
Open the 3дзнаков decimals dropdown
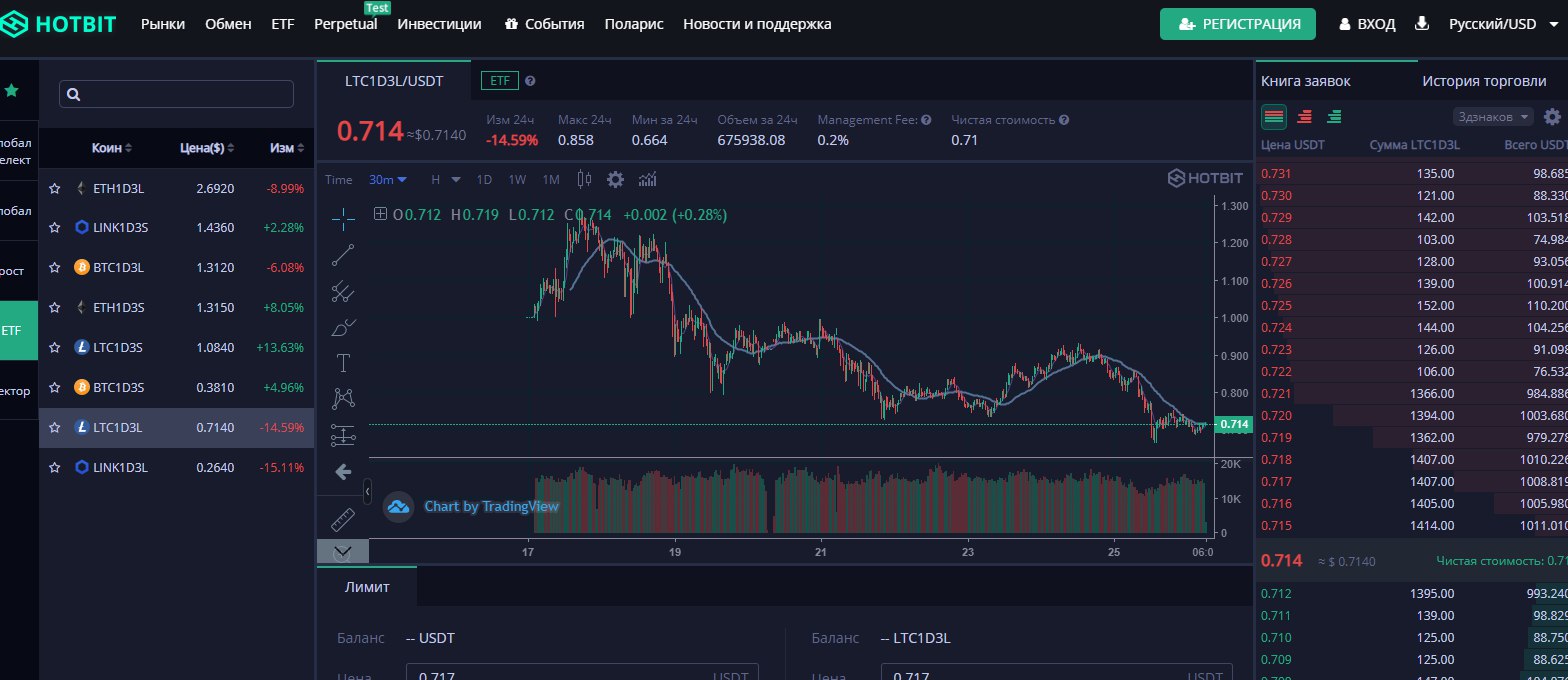(x=1493, y=117)
